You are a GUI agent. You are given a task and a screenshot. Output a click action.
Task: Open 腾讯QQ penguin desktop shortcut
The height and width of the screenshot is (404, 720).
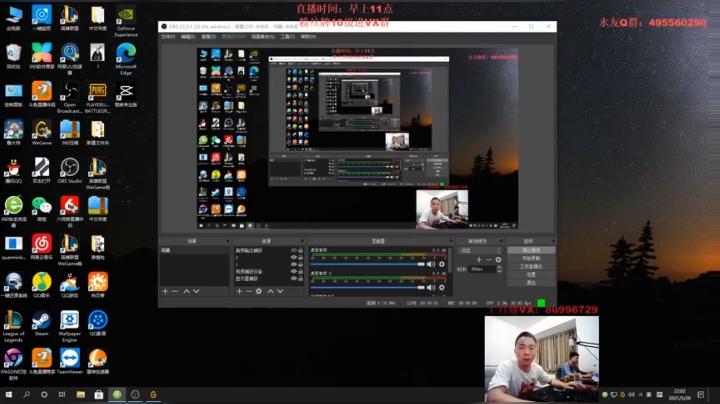[13, 171]
